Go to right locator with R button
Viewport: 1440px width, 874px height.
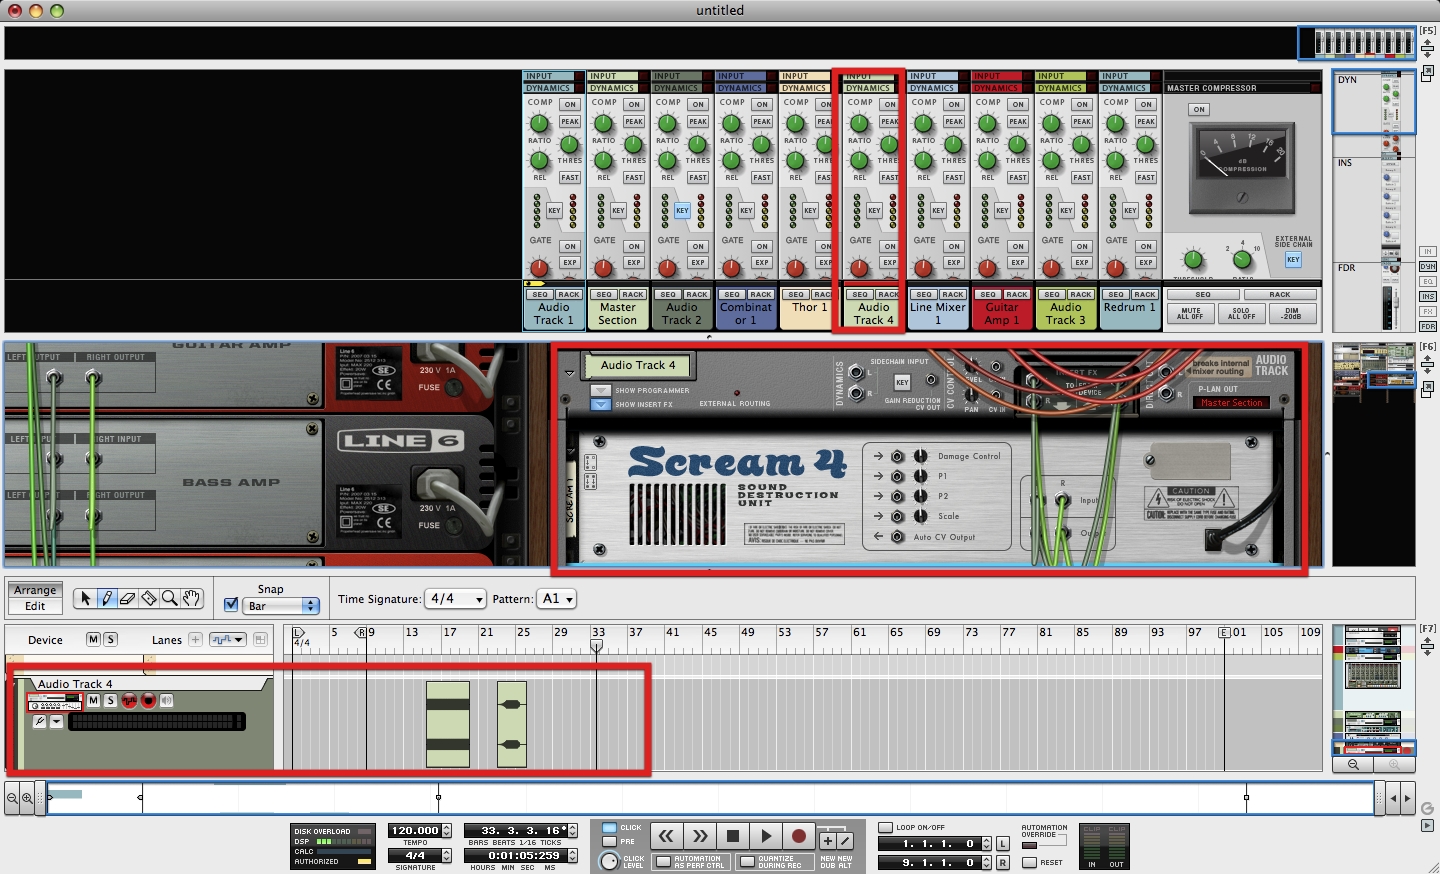(x=1003, y=862)
